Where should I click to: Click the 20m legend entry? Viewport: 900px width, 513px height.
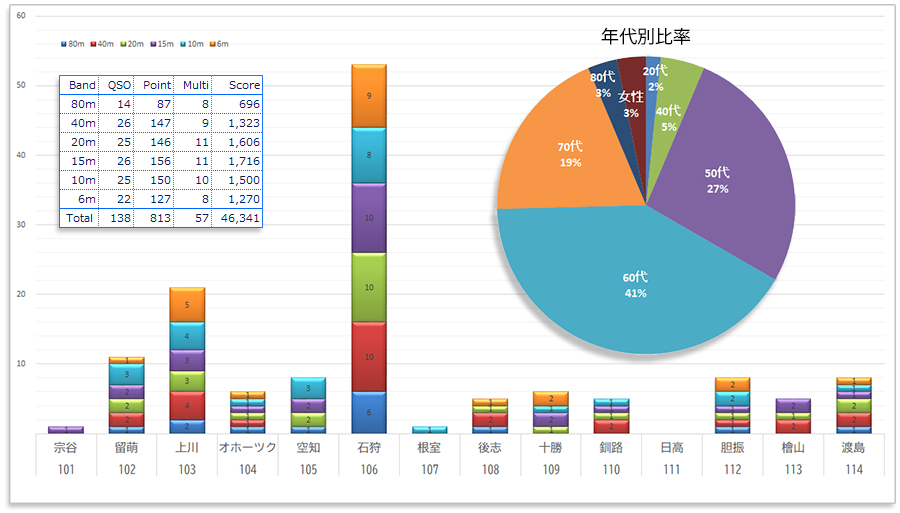(131, 44)
